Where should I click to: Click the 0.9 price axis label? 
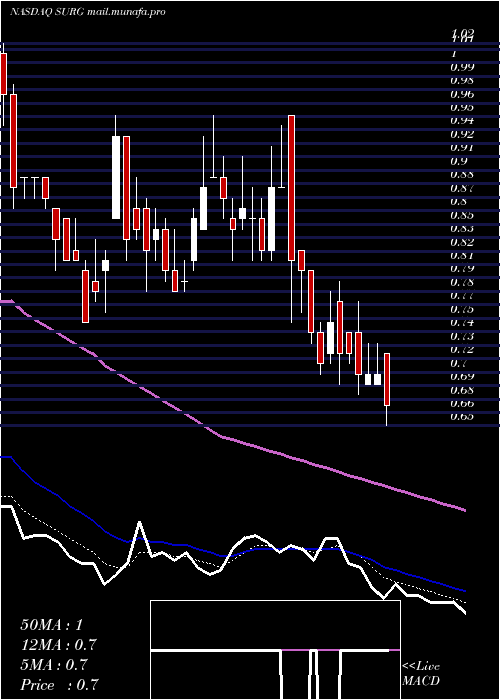[x=458, y=161]
